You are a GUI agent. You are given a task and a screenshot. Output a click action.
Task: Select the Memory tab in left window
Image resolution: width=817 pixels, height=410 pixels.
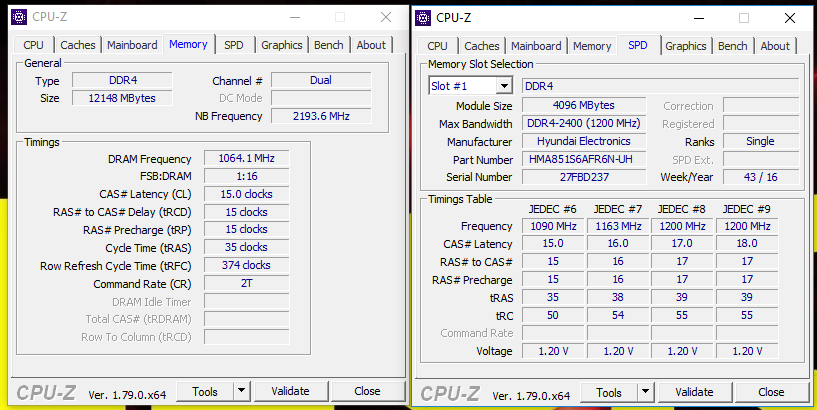coord(188,44)
